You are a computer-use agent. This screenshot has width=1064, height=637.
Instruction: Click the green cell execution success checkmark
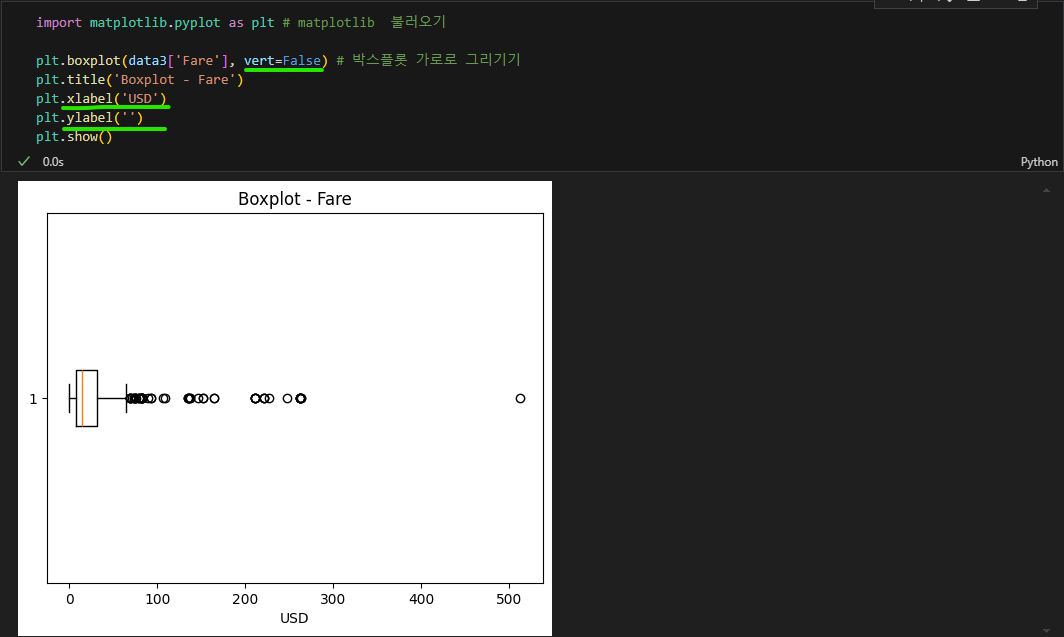coord(24,161)
